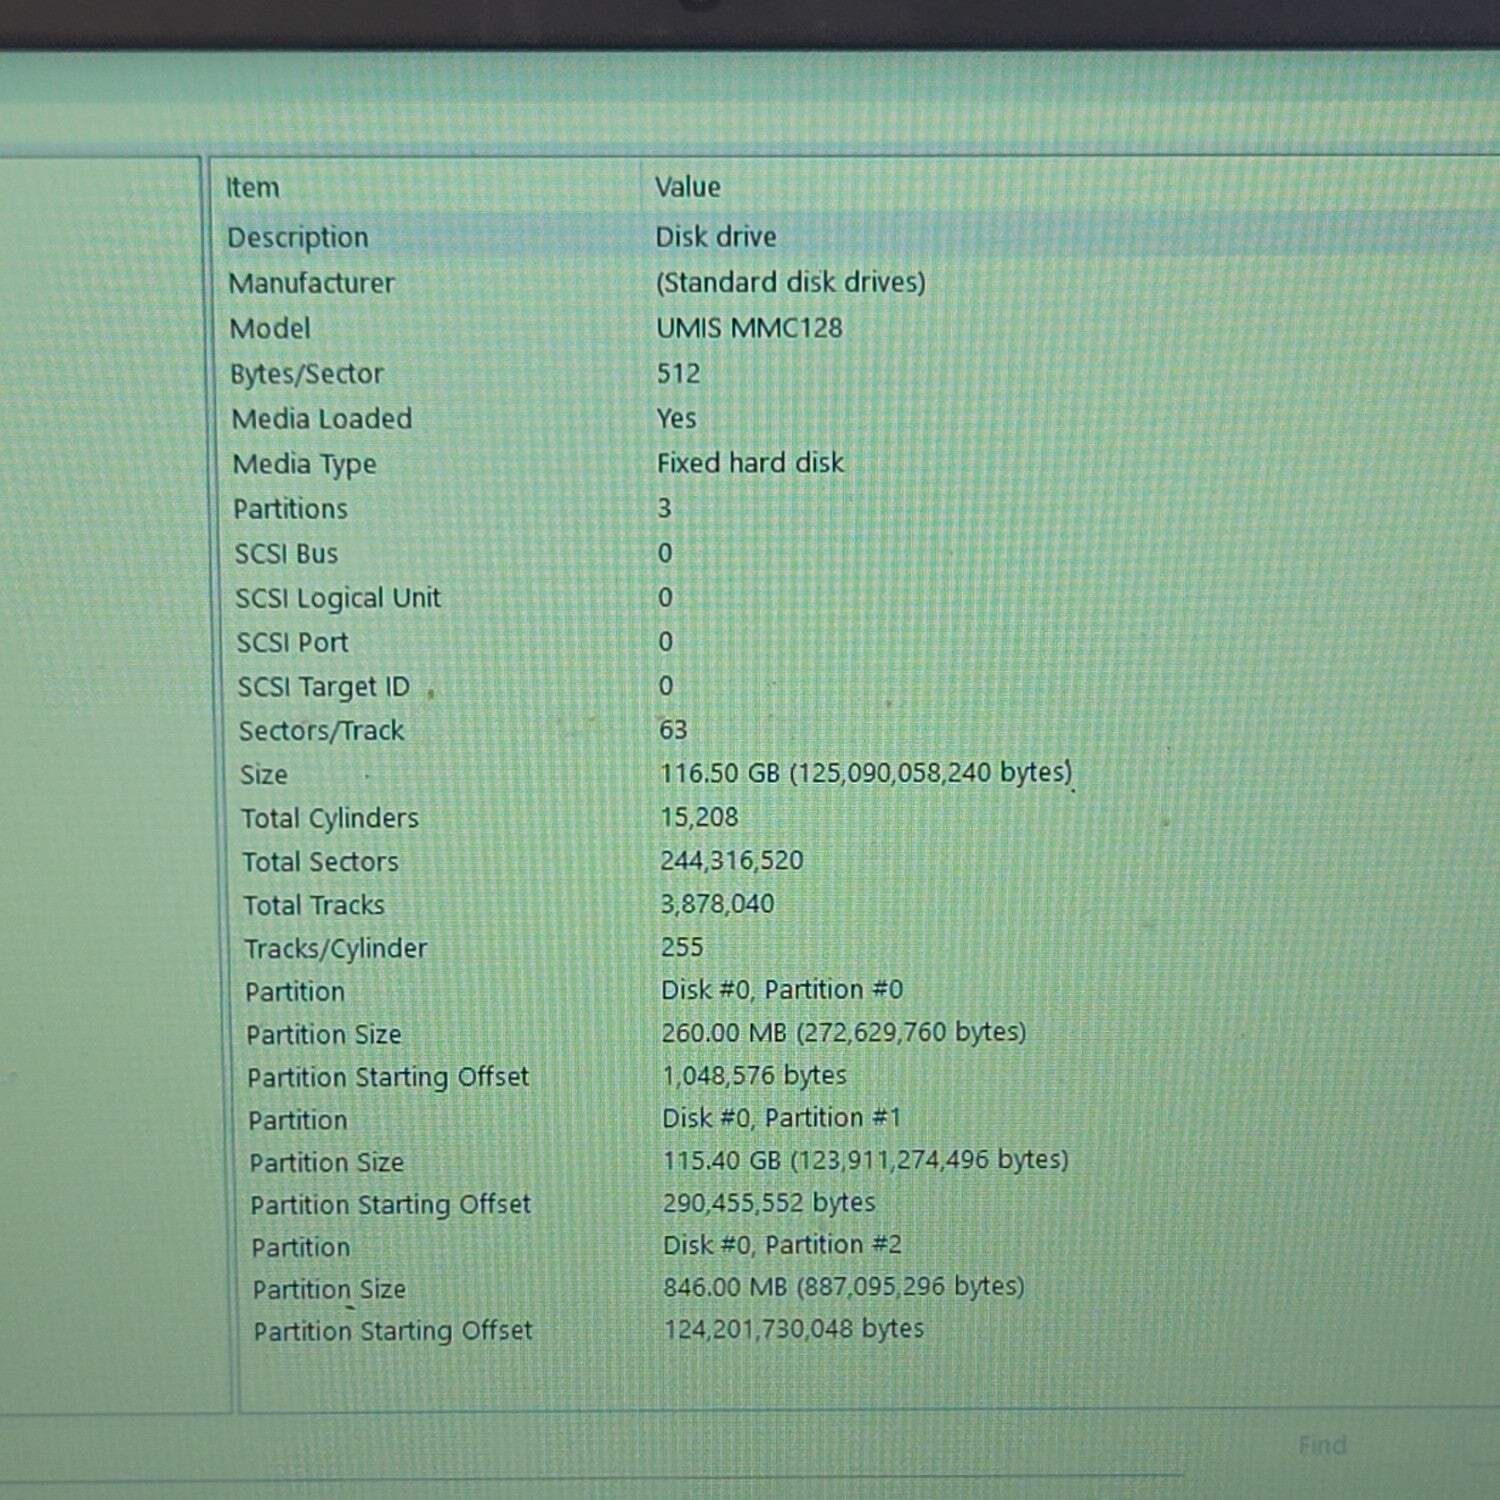Click the '255' tracks per cylinder value
The image size is (1500, 1500).
coord(682,946)
